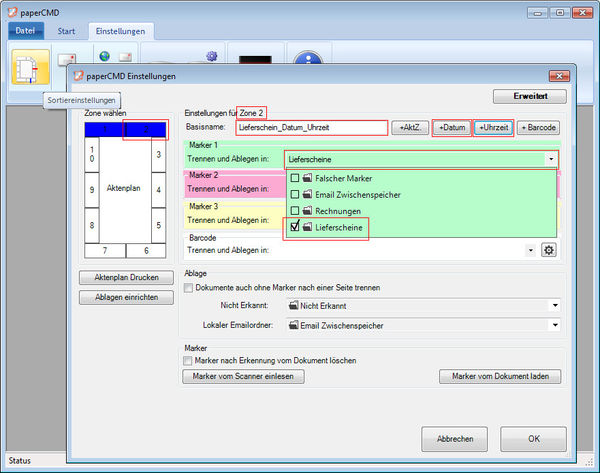Focus the Basisname text field
The height and width of the screenshot is (473, 600).
[311, 127]
